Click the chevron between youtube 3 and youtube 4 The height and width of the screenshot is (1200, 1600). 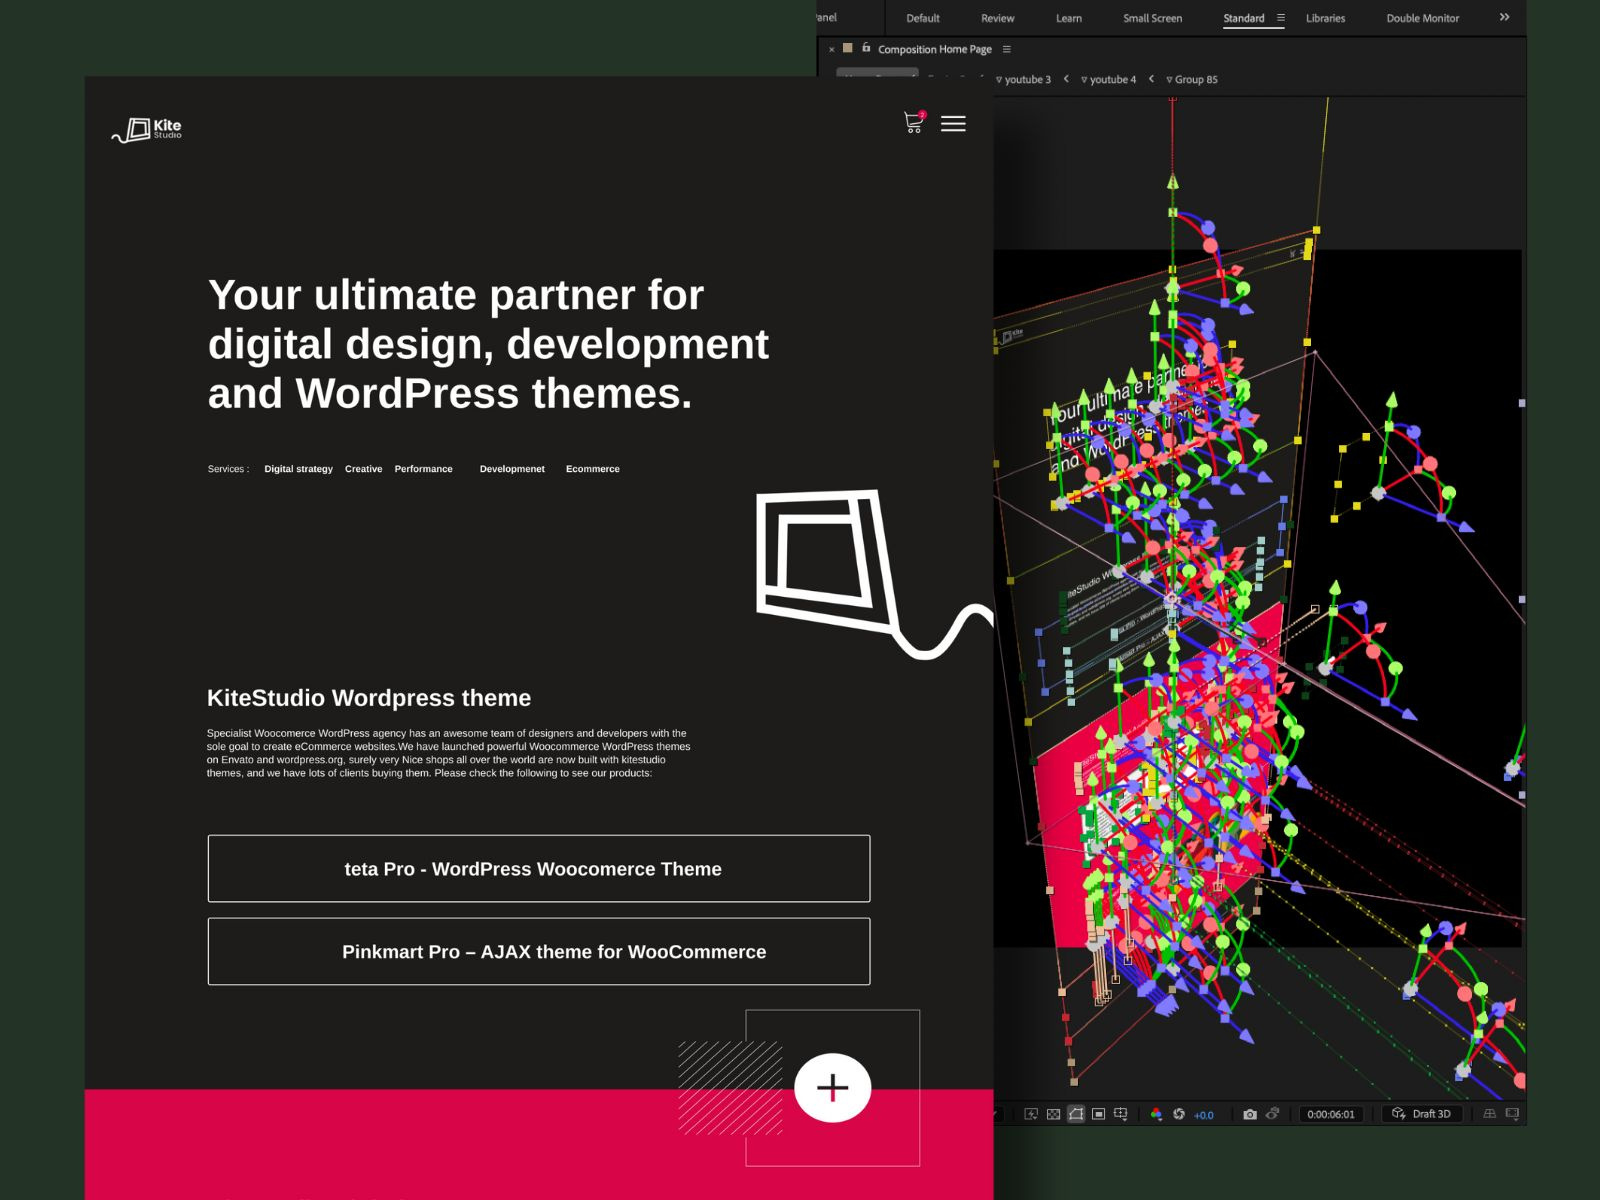pyautogui.click(x=1066, y=79)
